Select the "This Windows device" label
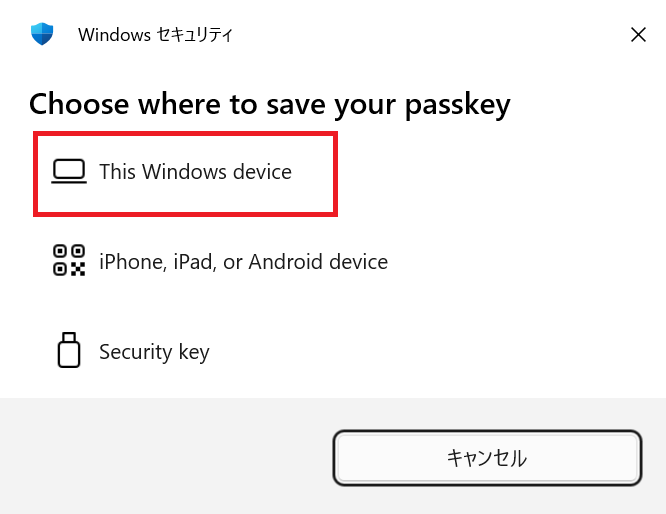 coord(195,172)
